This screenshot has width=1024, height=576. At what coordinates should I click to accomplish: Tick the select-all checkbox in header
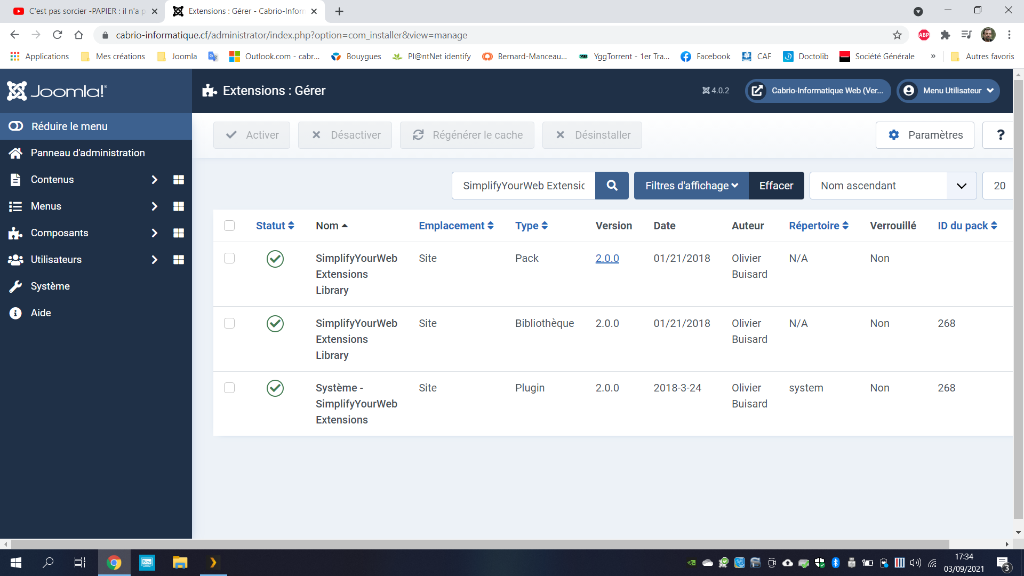[x=230, y=226]
